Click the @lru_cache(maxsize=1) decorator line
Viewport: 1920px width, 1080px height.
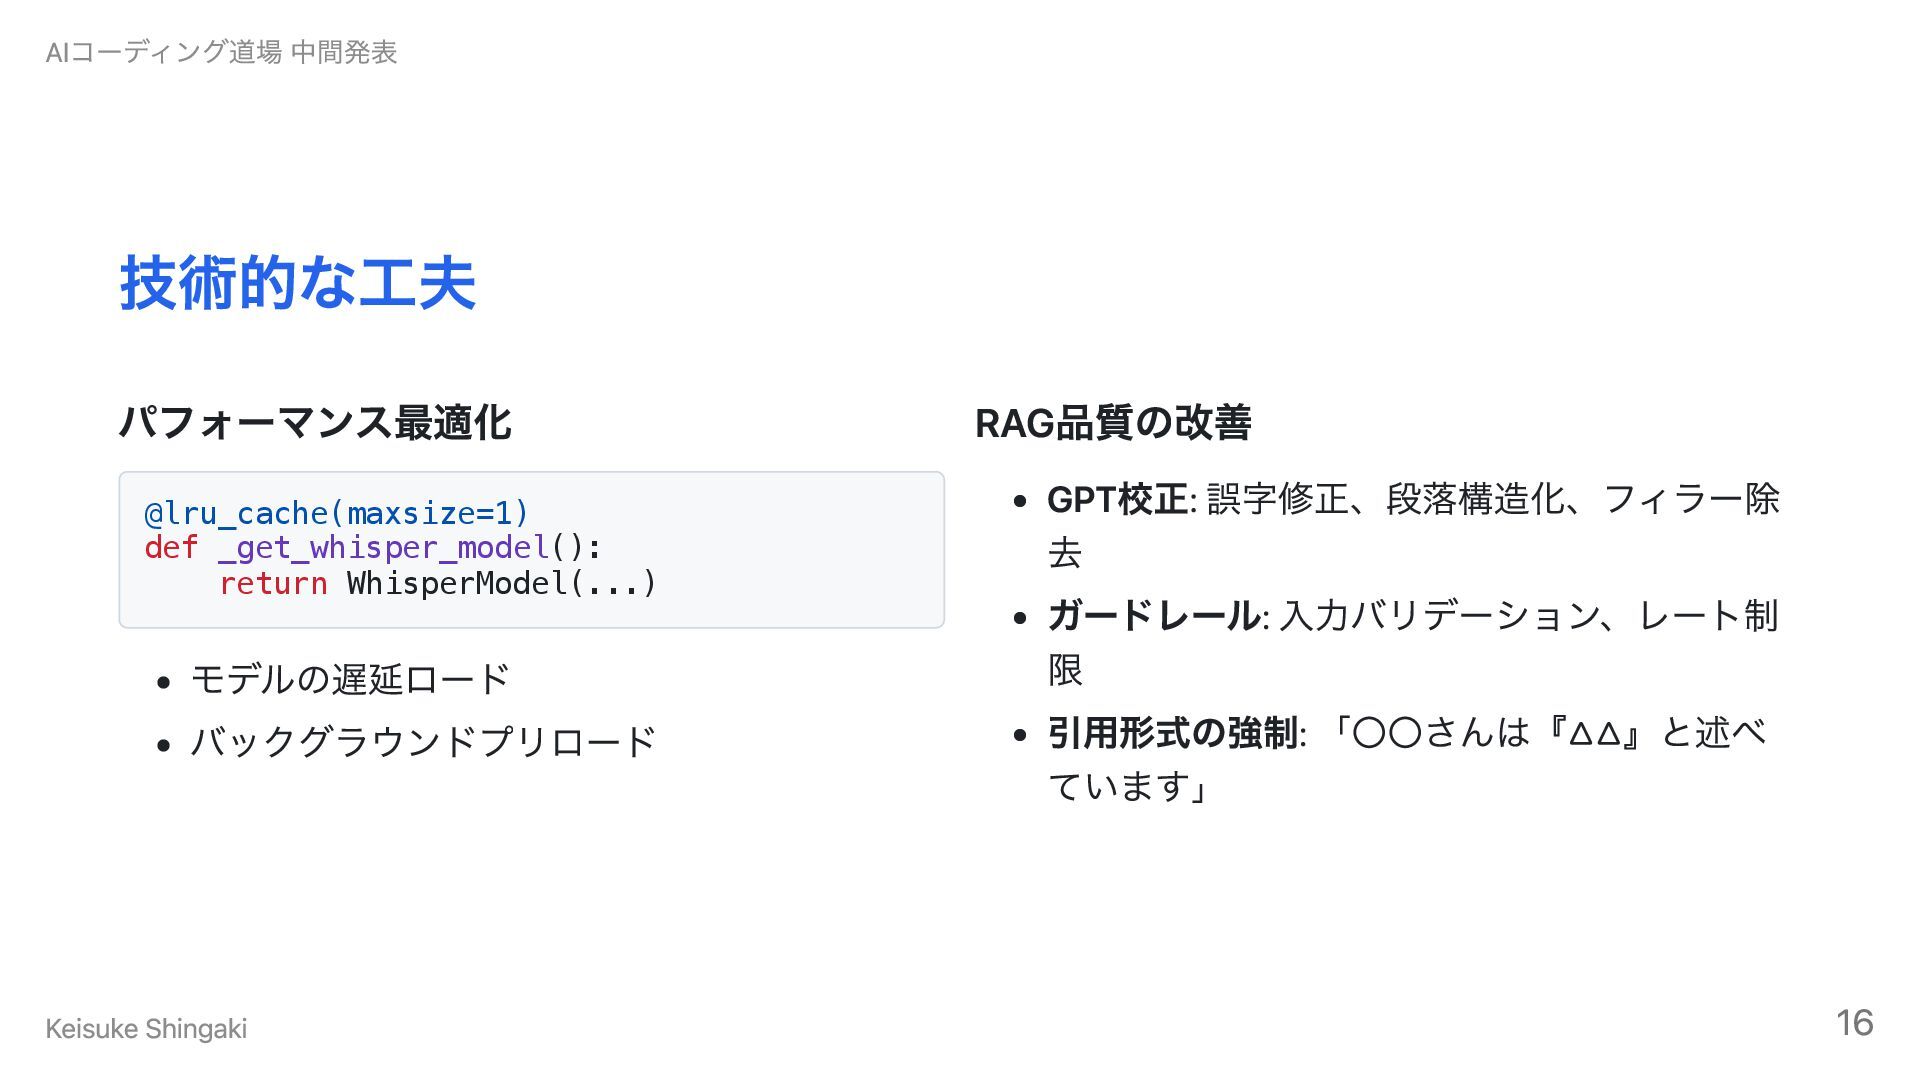336,513
